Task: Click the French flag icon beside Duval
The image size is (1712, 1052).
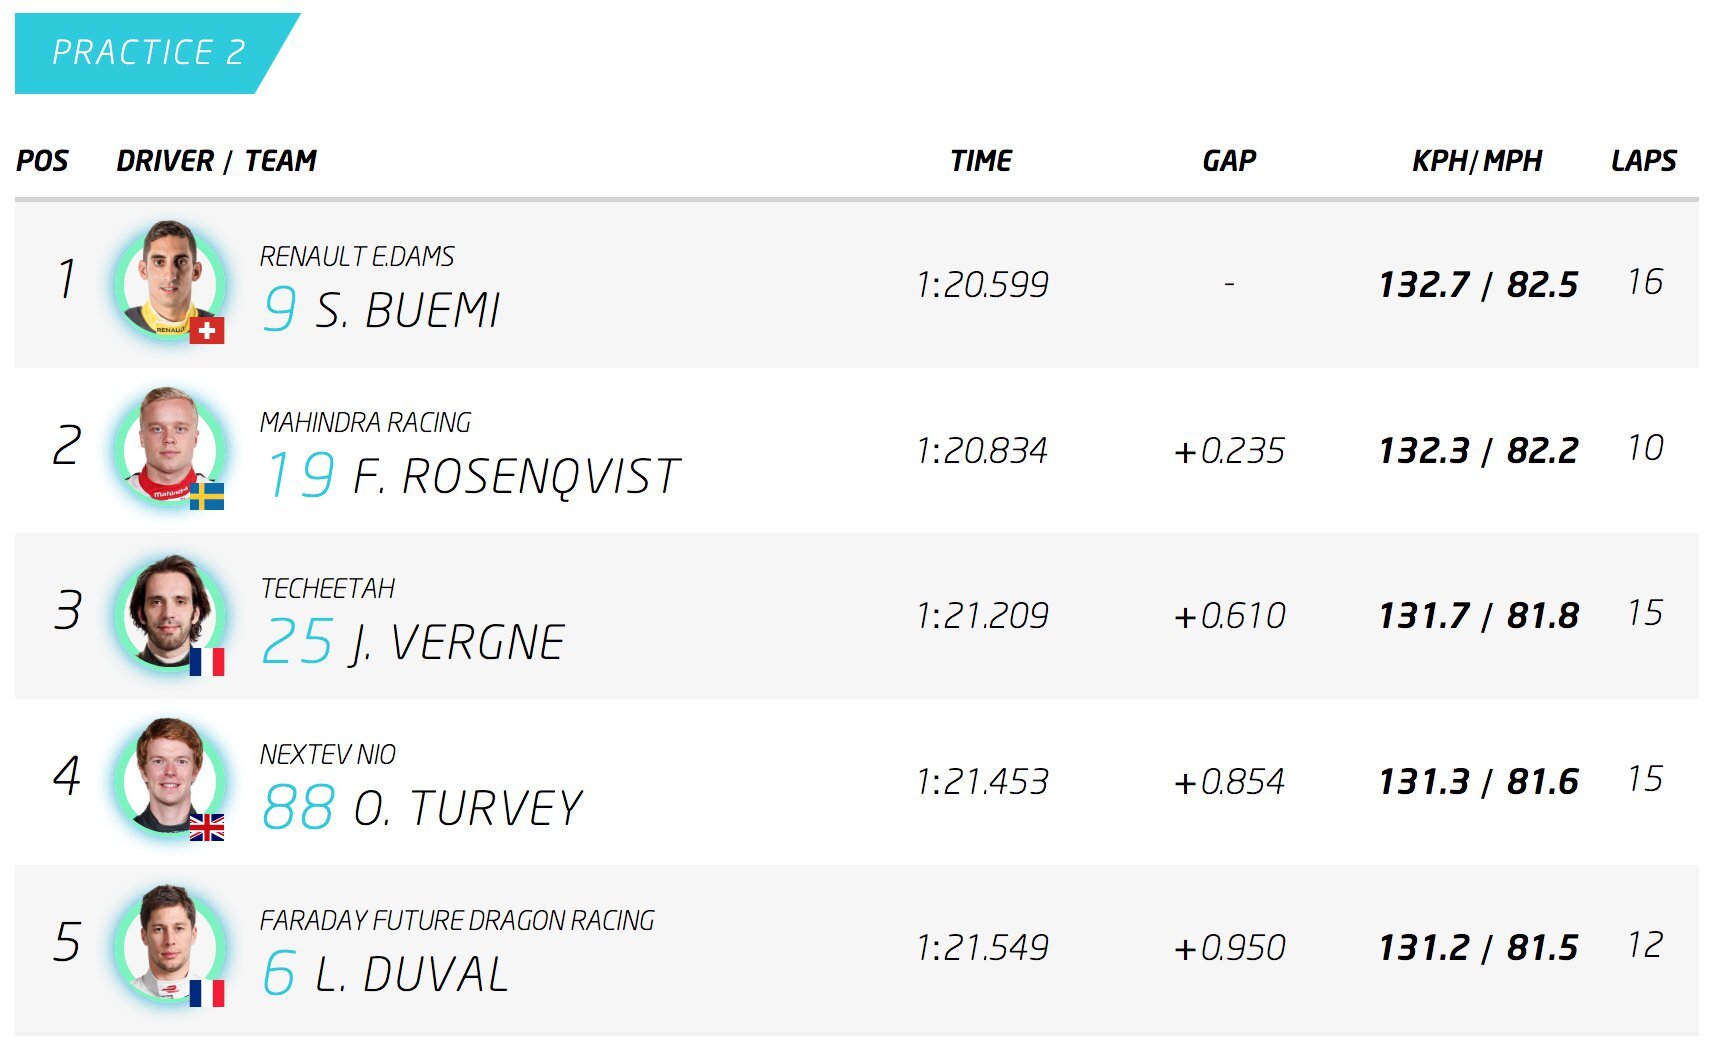Action: pos(207,993)
